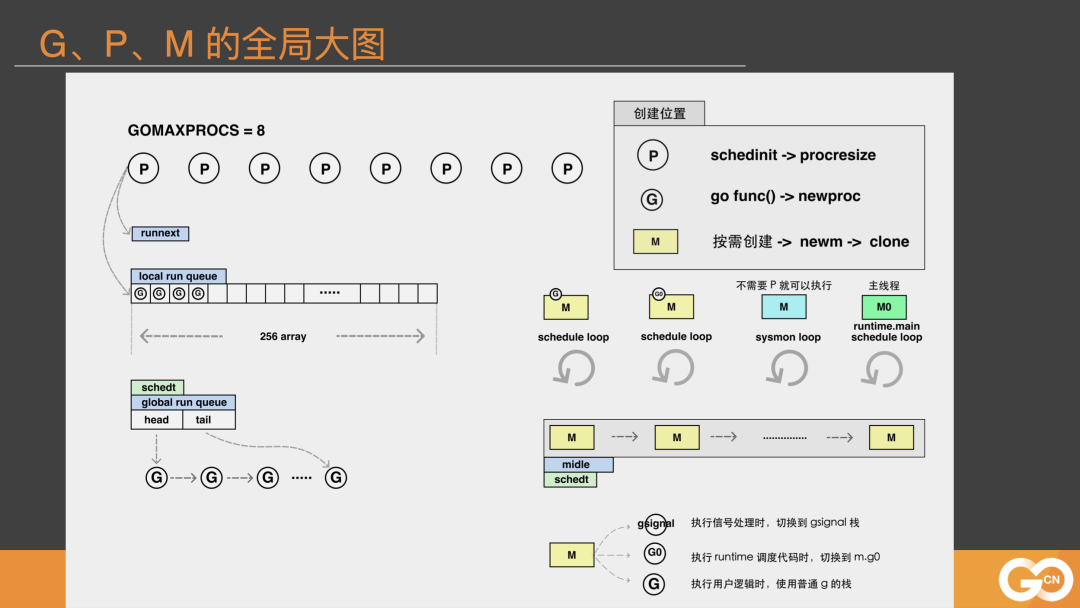1080x608 pixels.
Task: Click the 执行用户逻辑时，使用普通 g 的栈 text
Action: pos(771,584)
